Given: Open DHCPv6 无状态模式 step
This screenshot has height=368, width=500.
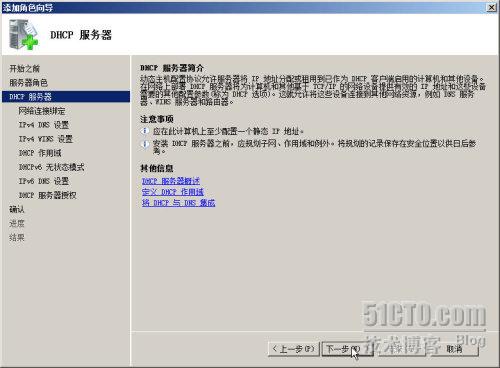Looking at the screenshot, I should tap(51, 167).
